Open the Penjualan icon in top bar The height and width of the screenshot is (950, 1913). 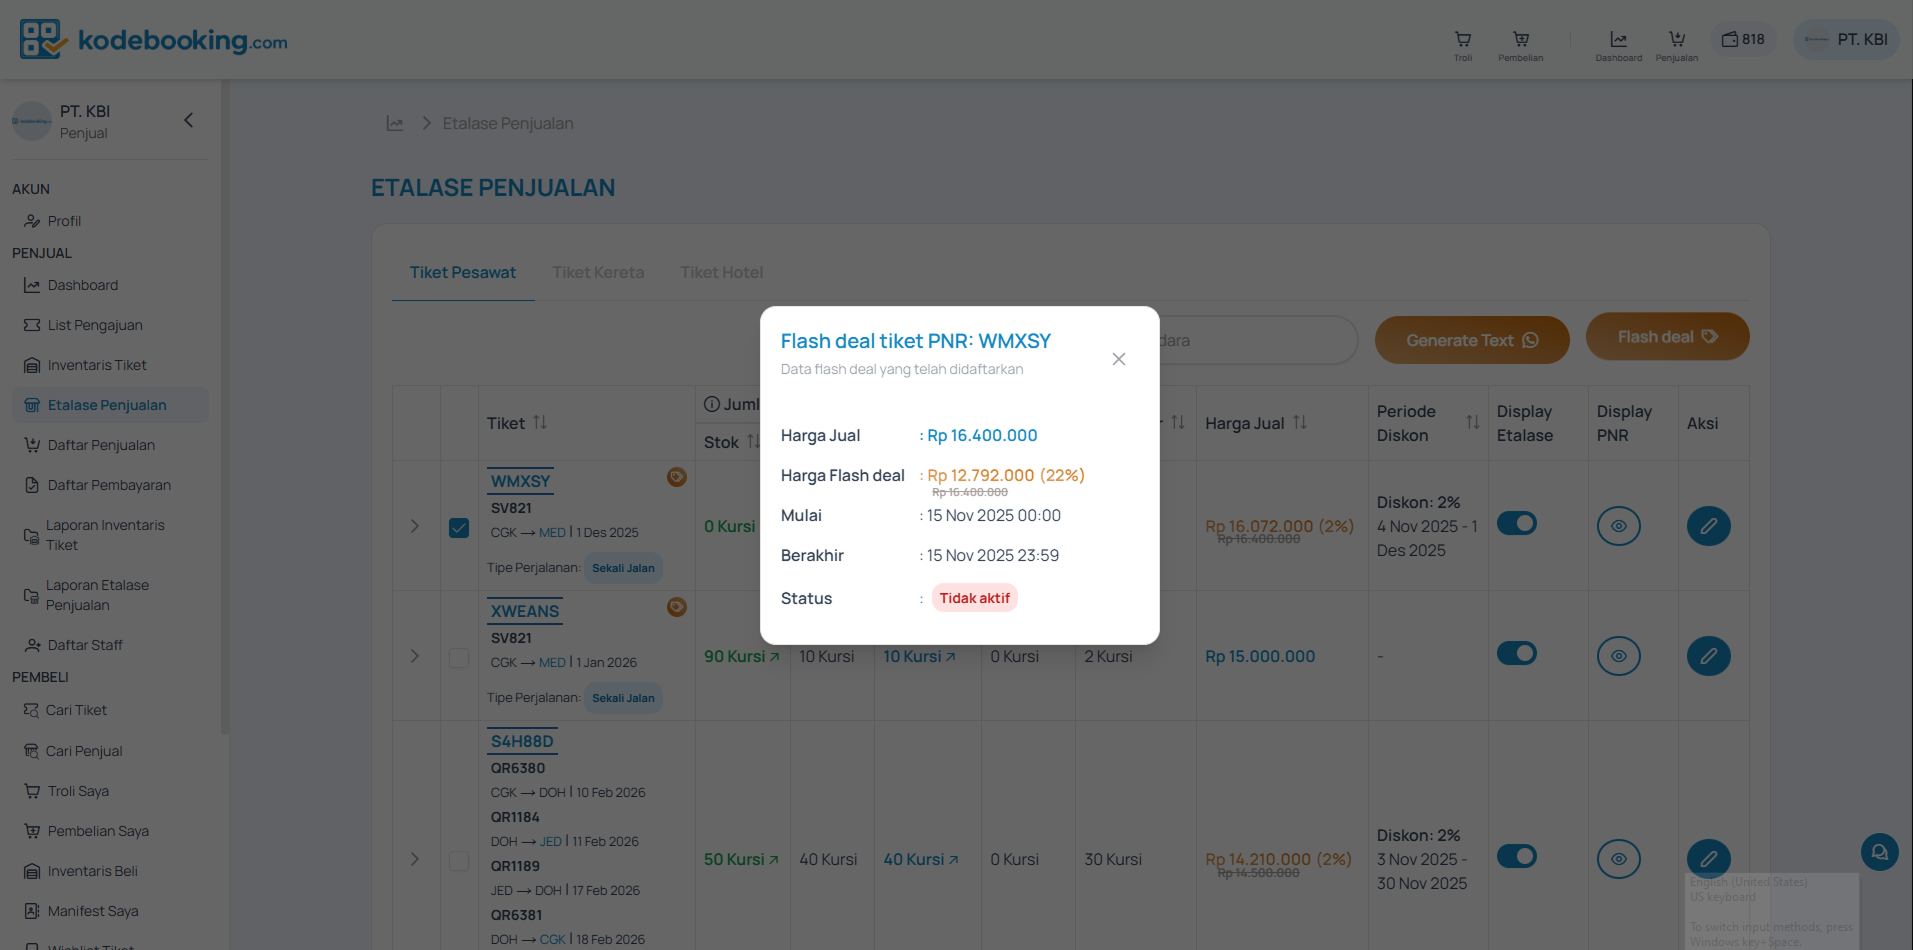click(x=1676, y=40)
